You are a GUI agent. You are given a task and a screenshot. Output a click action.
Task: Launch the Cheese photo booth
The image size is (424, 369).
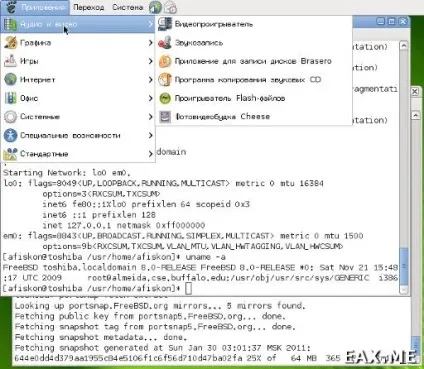click(254, 117)
